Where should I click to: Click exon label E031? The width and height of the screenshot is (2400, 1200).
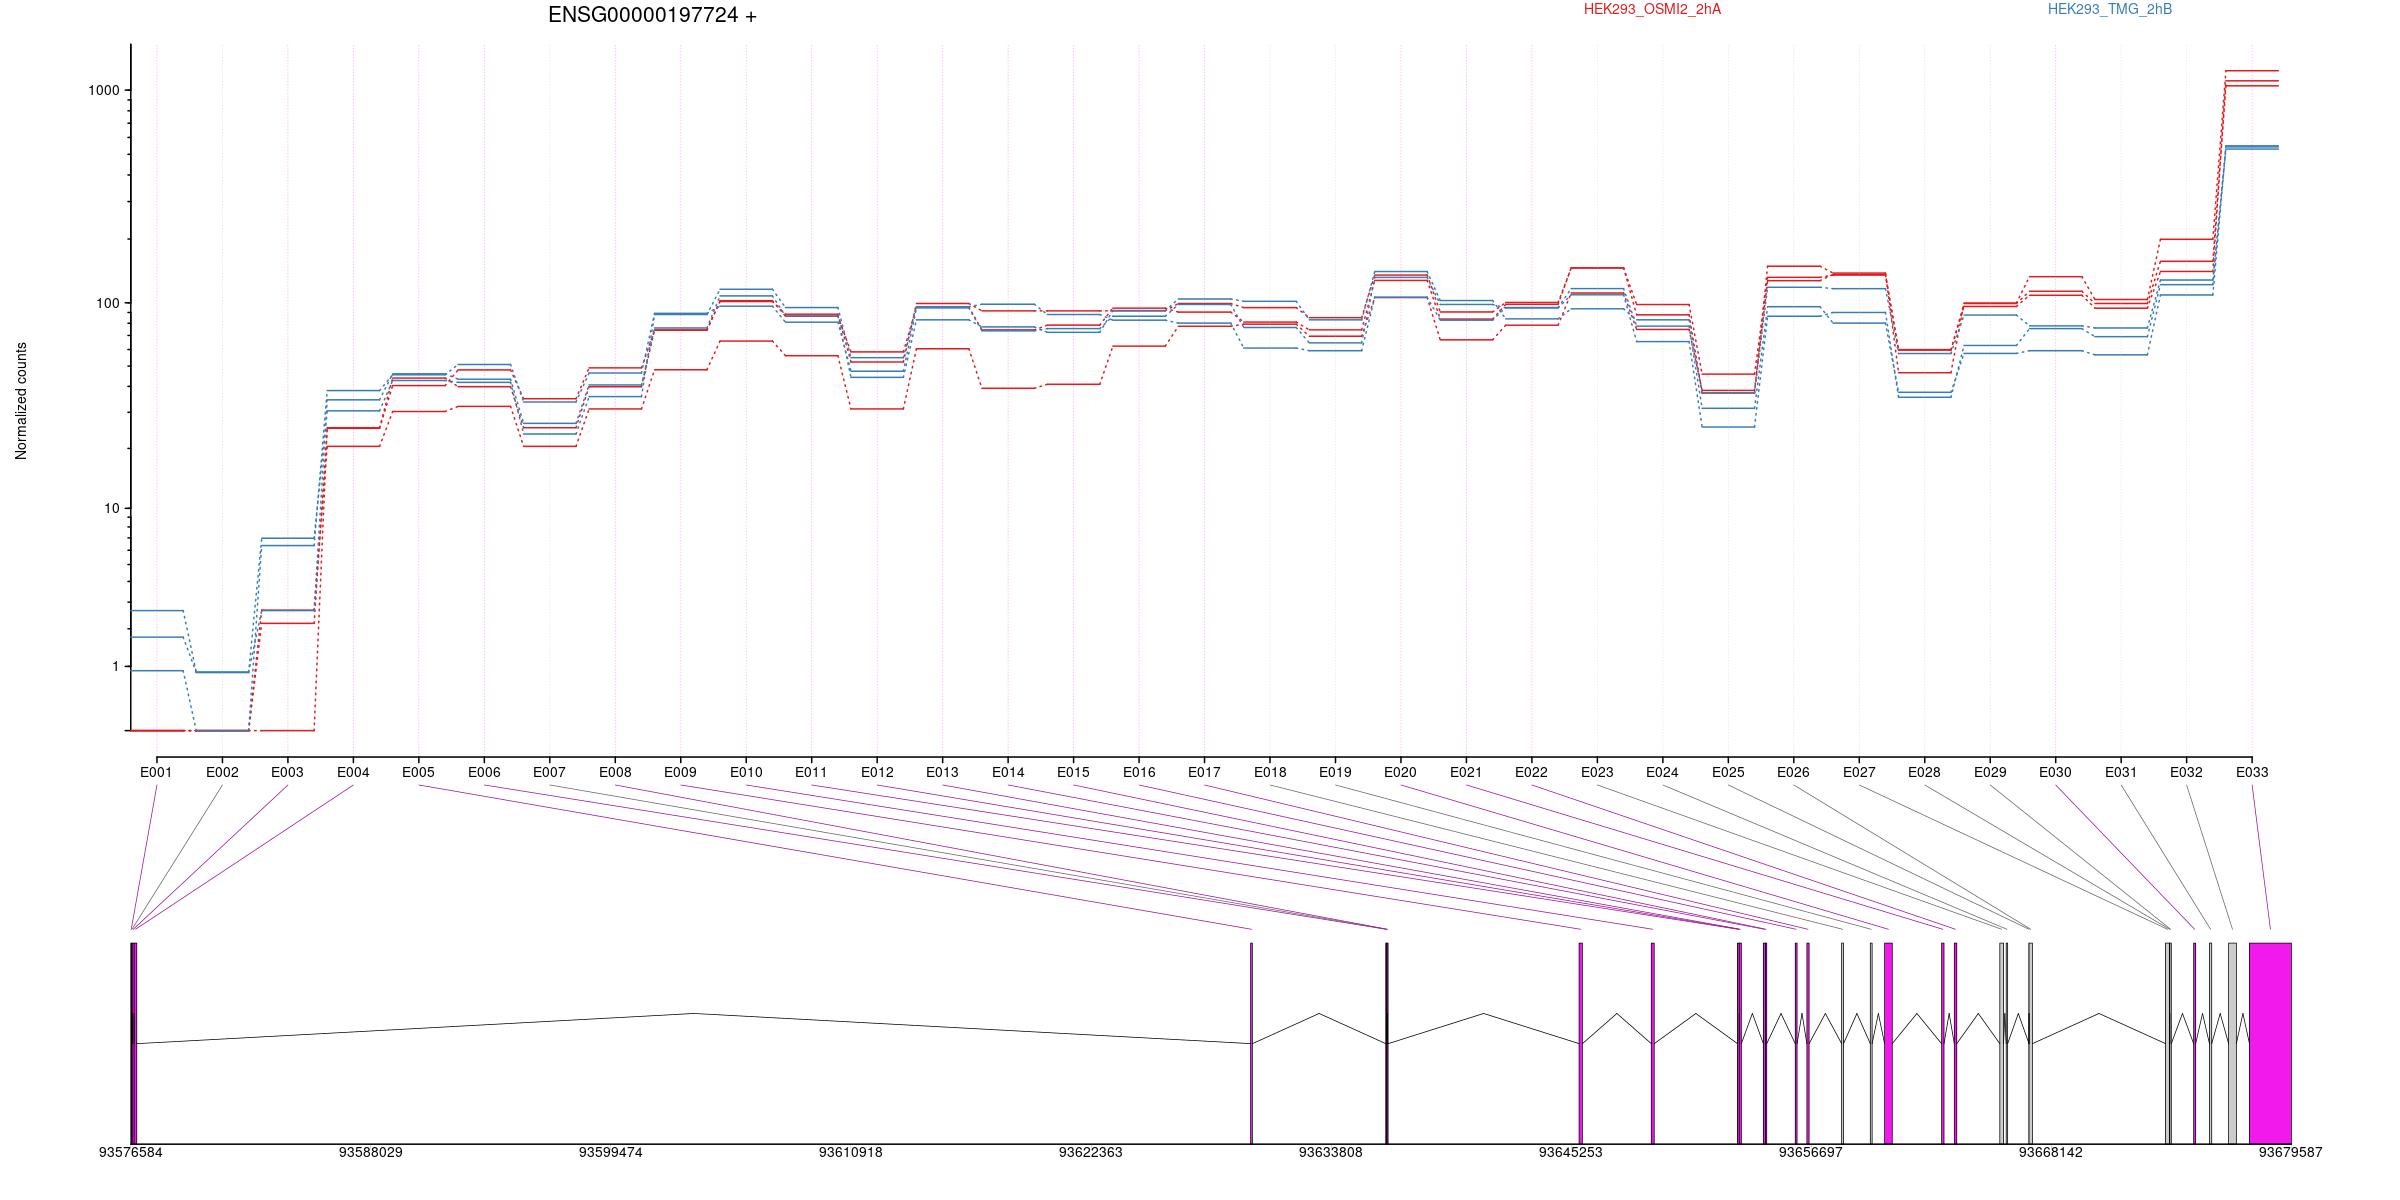click(x=2121, y=772)
